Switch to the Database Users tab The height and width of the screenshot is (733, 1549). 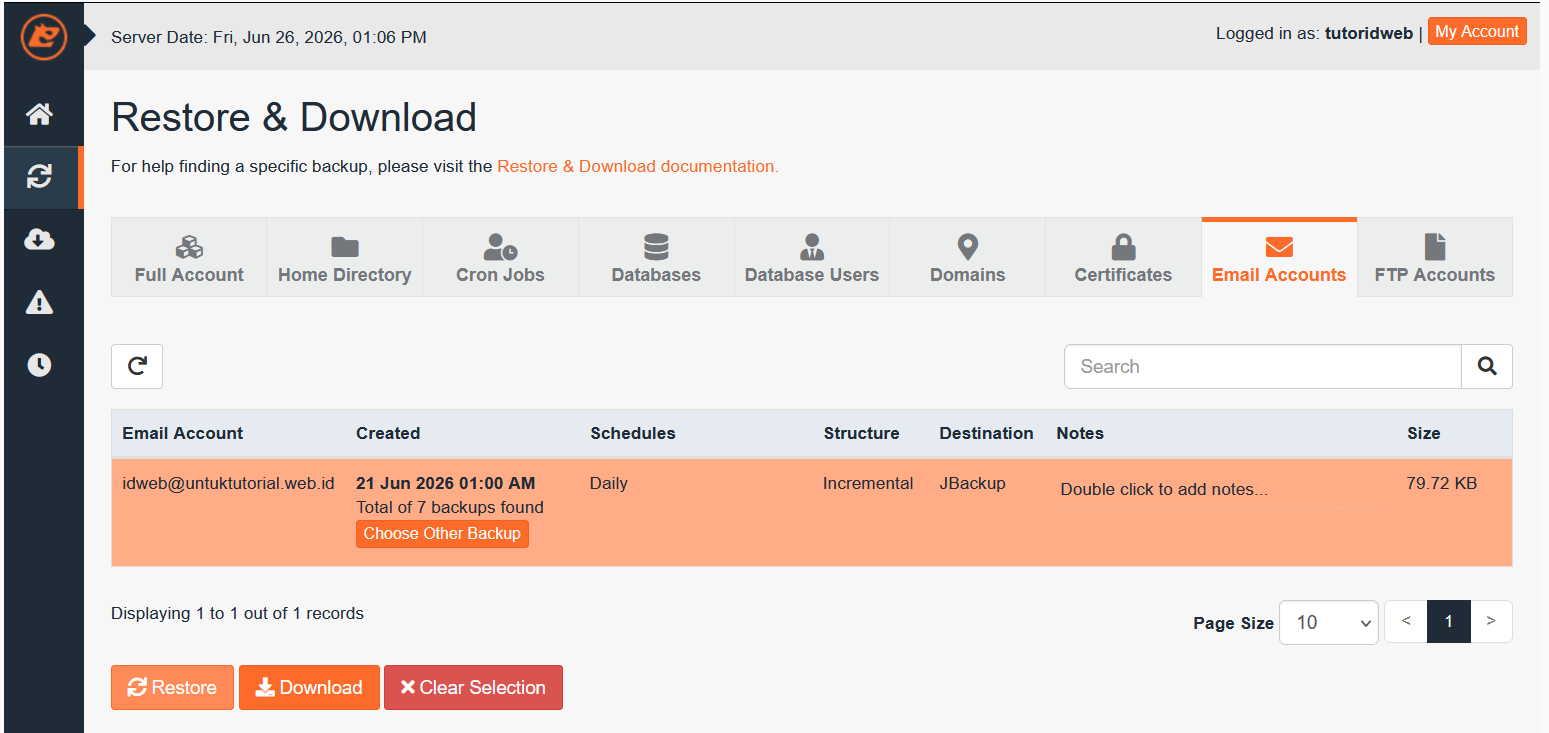812,258
